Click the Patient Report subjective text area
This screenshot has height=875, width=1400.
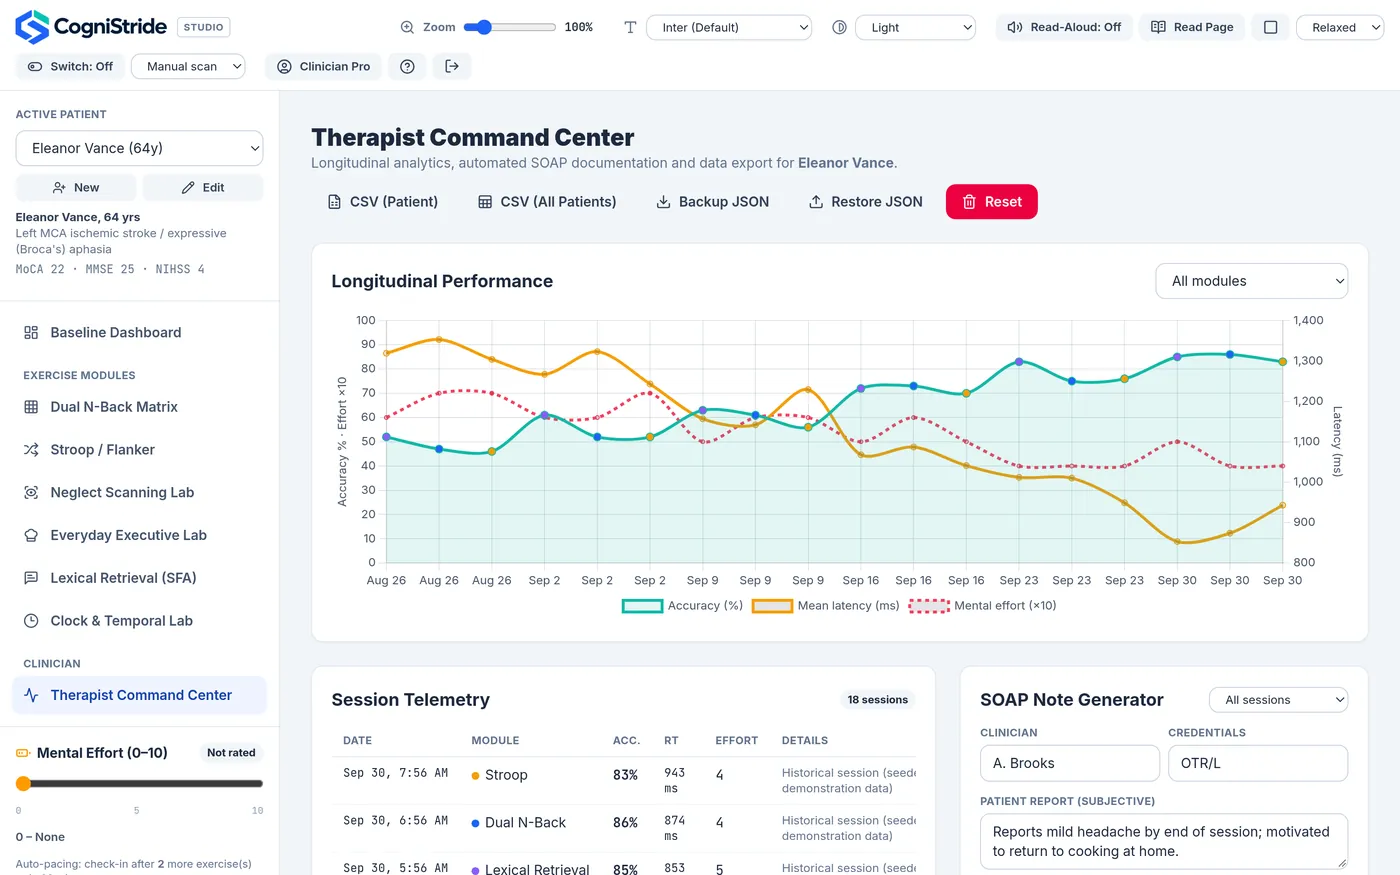1164,841
